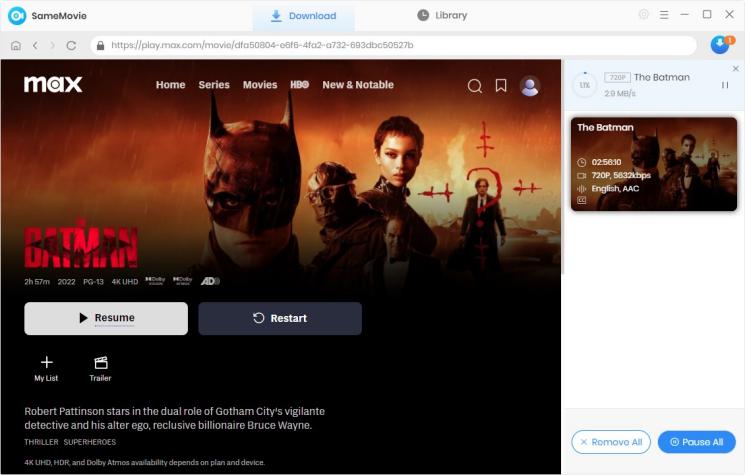Viewport: 745px width, 475px height.
Task: Click the Max logo
Action: pos(53,85)
